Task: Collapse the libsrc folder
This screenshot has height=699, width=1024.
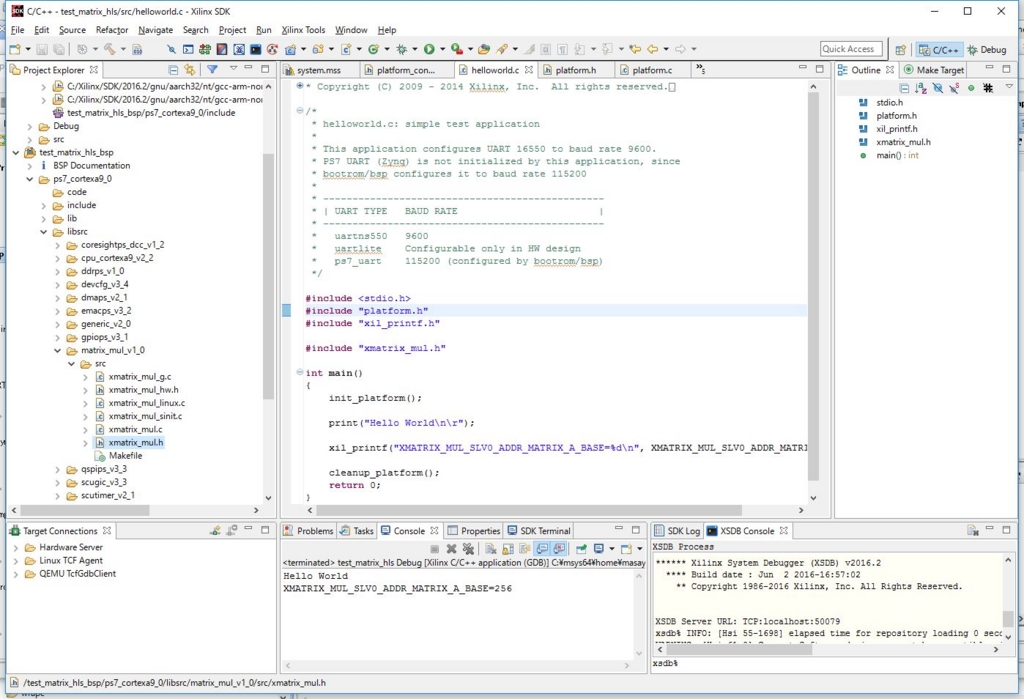Action: [44, 232]
